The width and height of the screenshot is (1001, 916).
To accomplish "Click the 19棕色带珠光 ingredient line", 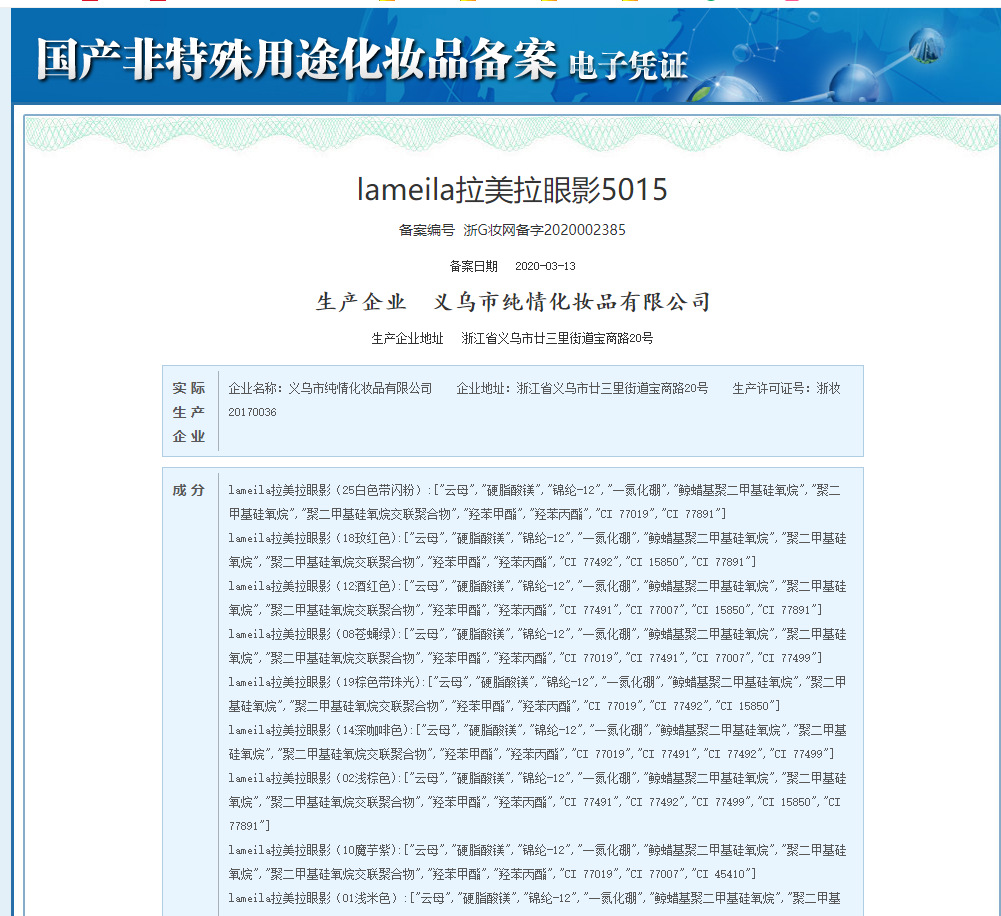I will tap(537, 693).
